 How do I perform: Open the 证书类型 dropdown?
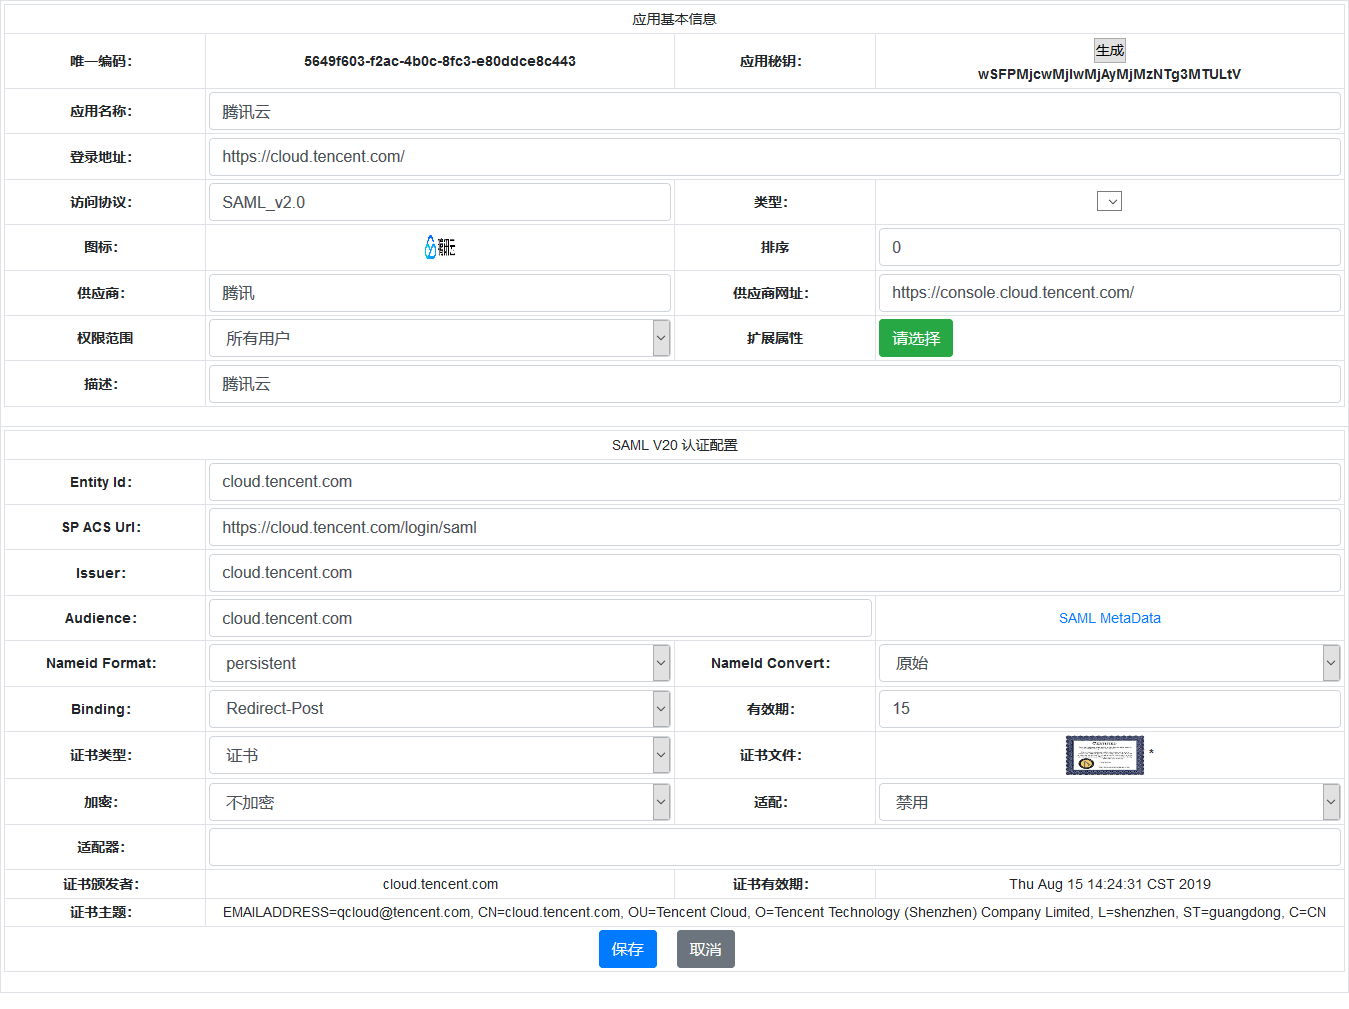pyautogui.click(x=439, y=755)
